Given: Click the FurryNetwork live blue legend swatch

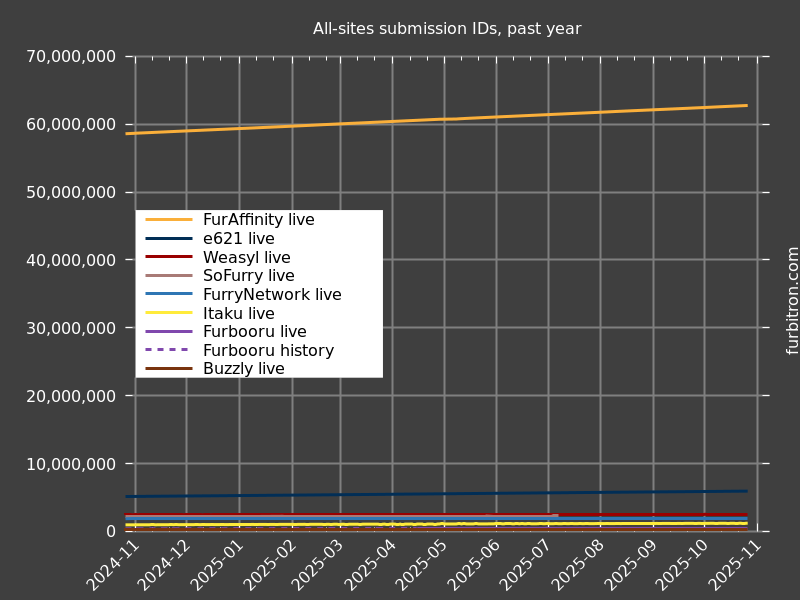Looking at the screenshot, I should tap(169, 295).
